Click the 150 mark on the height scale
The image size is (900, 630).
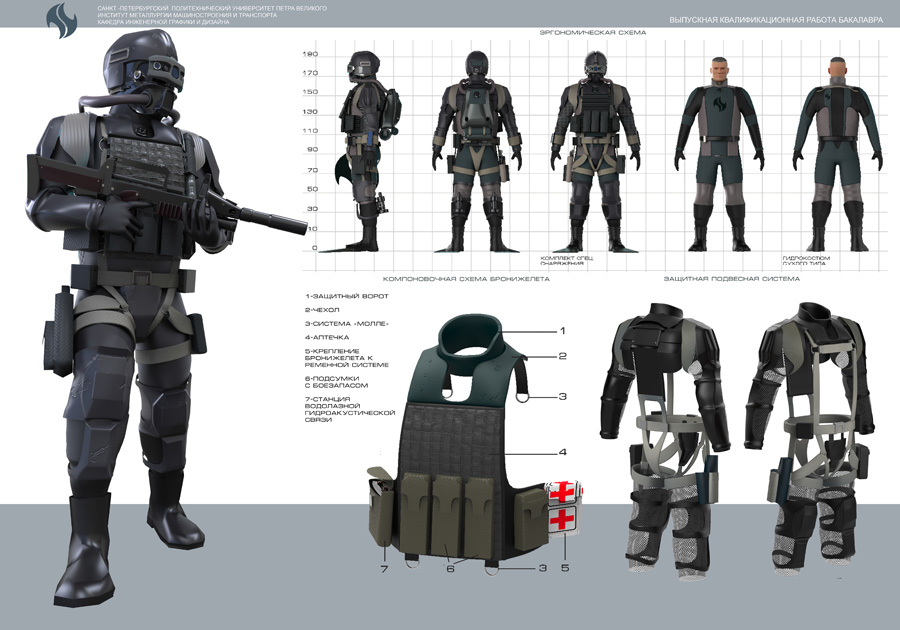click(310, 92)
